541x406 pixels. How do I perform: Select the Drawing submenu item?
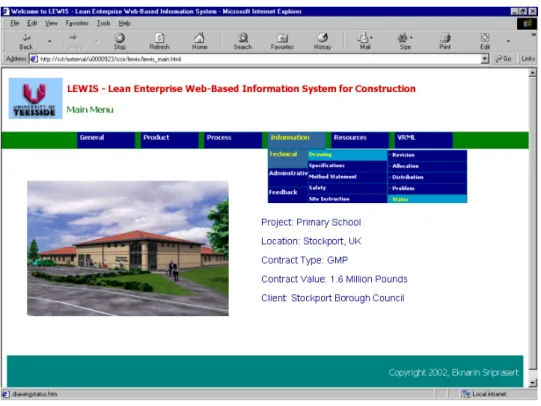[x=347, y=155]
